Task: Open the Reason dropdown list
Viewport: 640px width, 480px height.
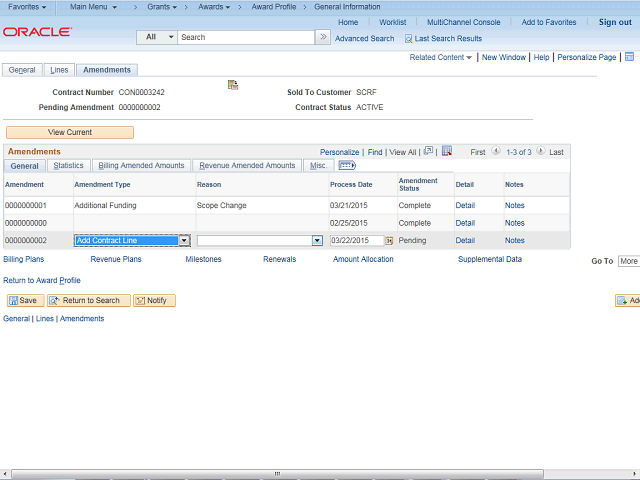Action: [x=317, y=241]
